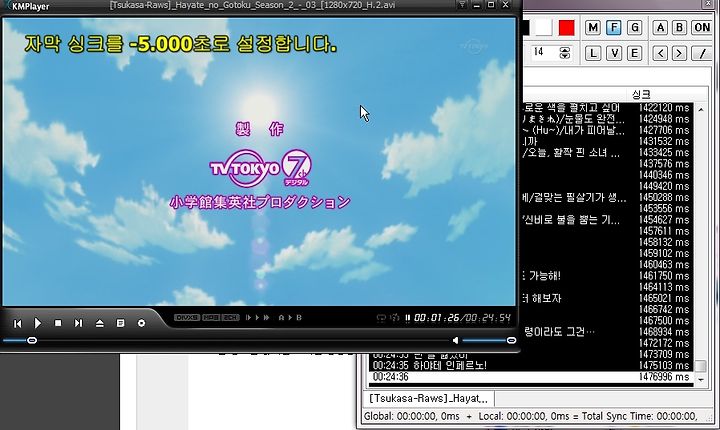Click the Local sync time in status bar

(x=524, y=416)
